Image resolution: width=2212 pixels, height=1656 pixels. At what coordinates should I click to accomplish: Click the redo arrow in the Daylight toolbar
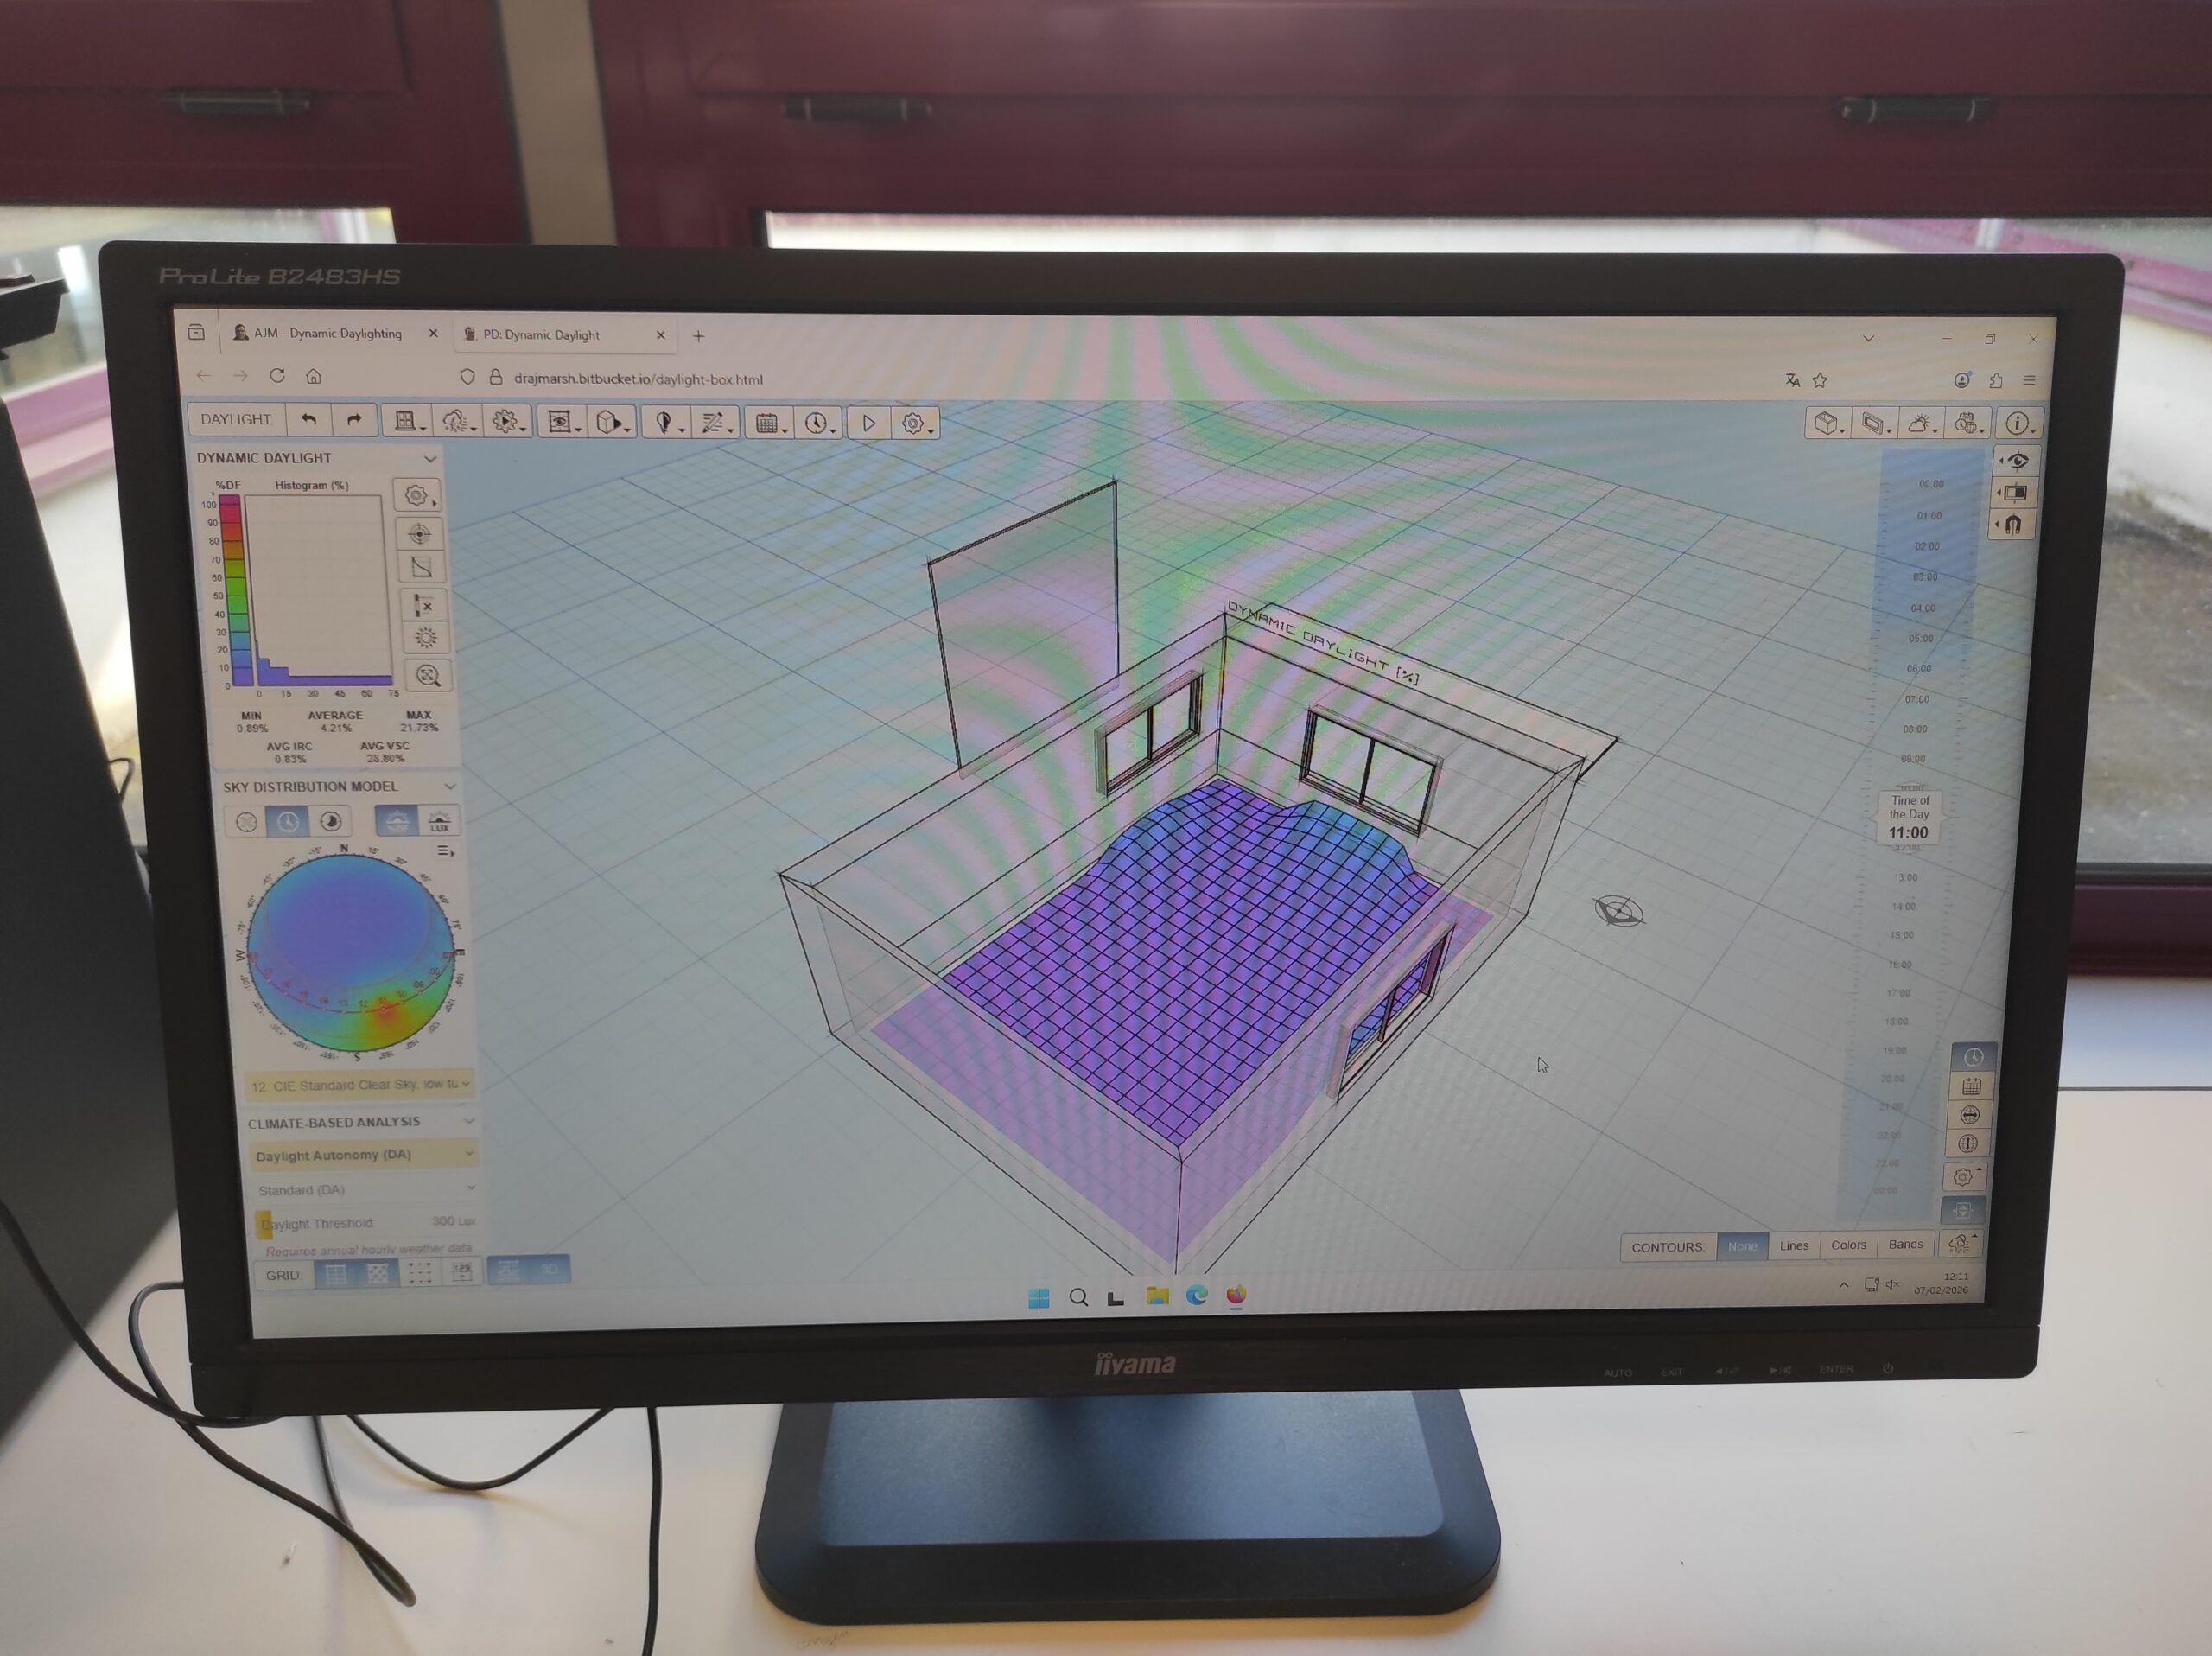[x=354, y=420]
